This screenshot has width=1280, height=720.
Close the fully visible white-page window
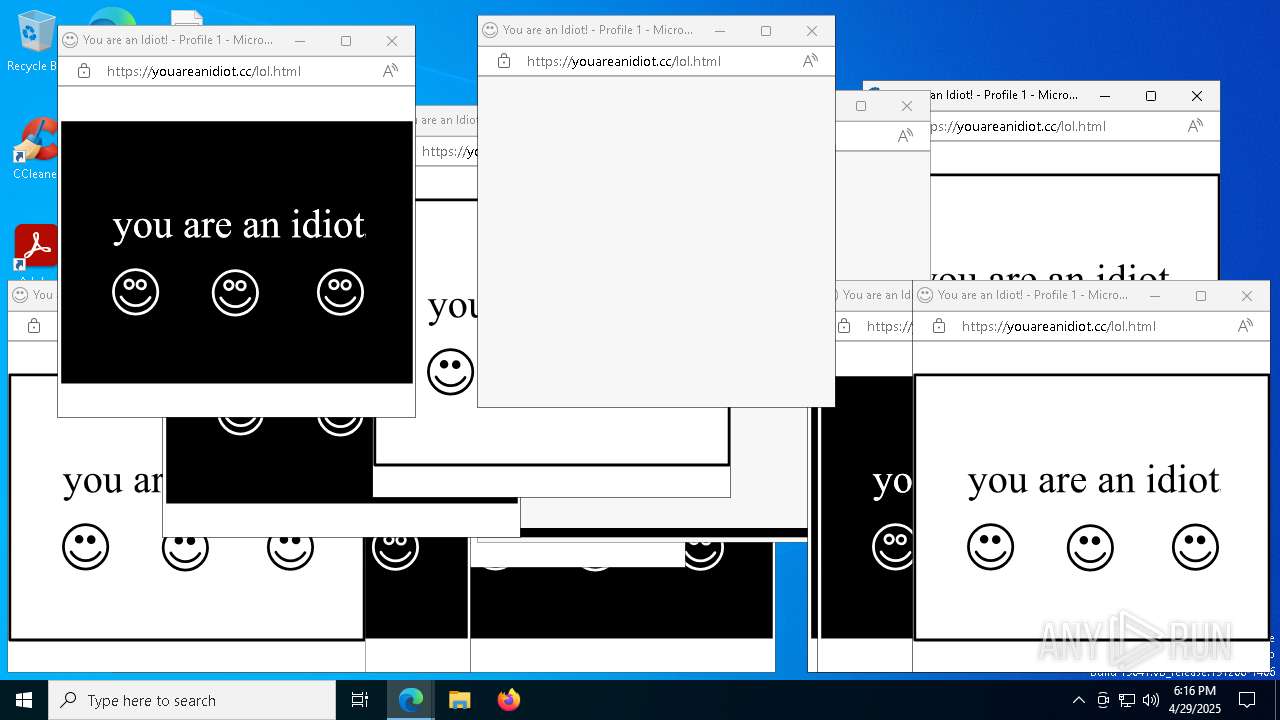pyautogui.click(x=1246, y=296)
